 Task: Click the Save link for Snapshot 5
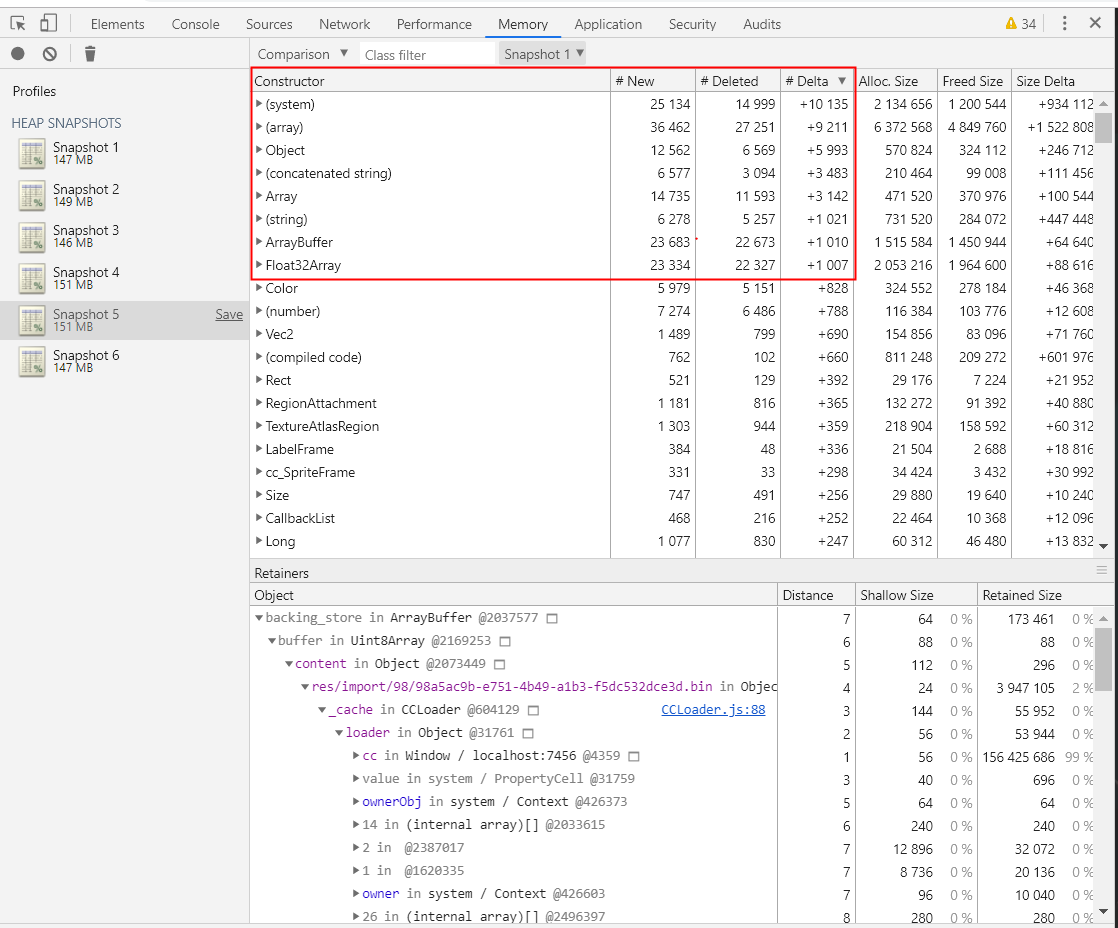pyautogui.click(x=229, y=314)
